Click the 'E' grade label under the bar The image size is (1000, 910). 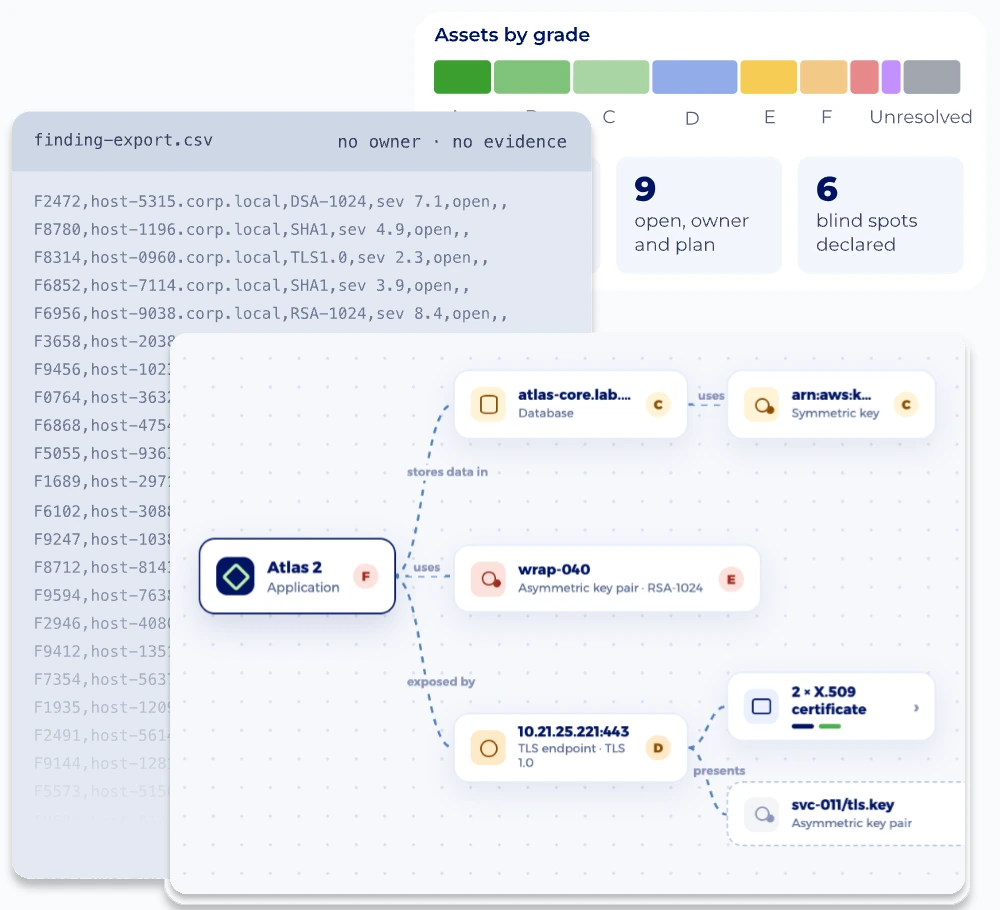click(x=770, y=117)
